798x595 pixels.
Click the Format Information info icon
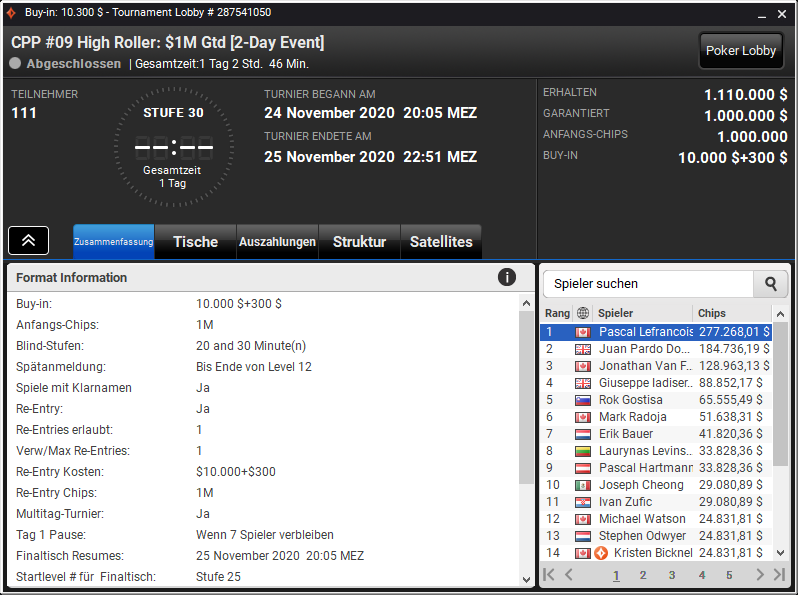point(506,277)
